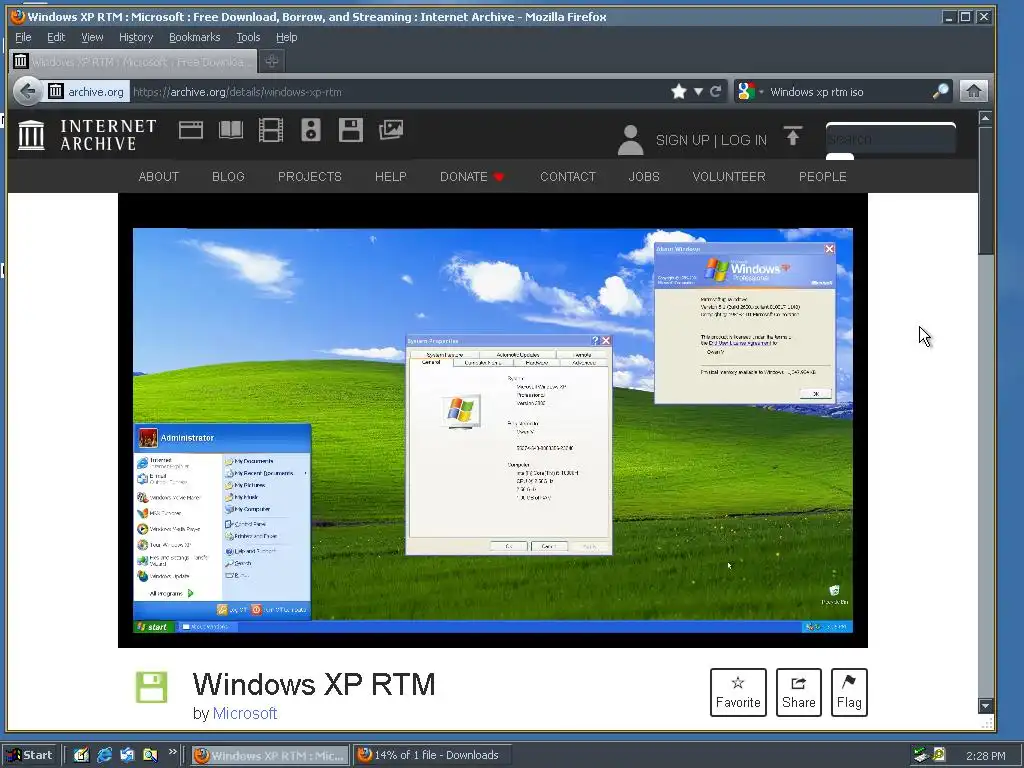
Task: Open the Help menu
Action: tap(286, 37)
